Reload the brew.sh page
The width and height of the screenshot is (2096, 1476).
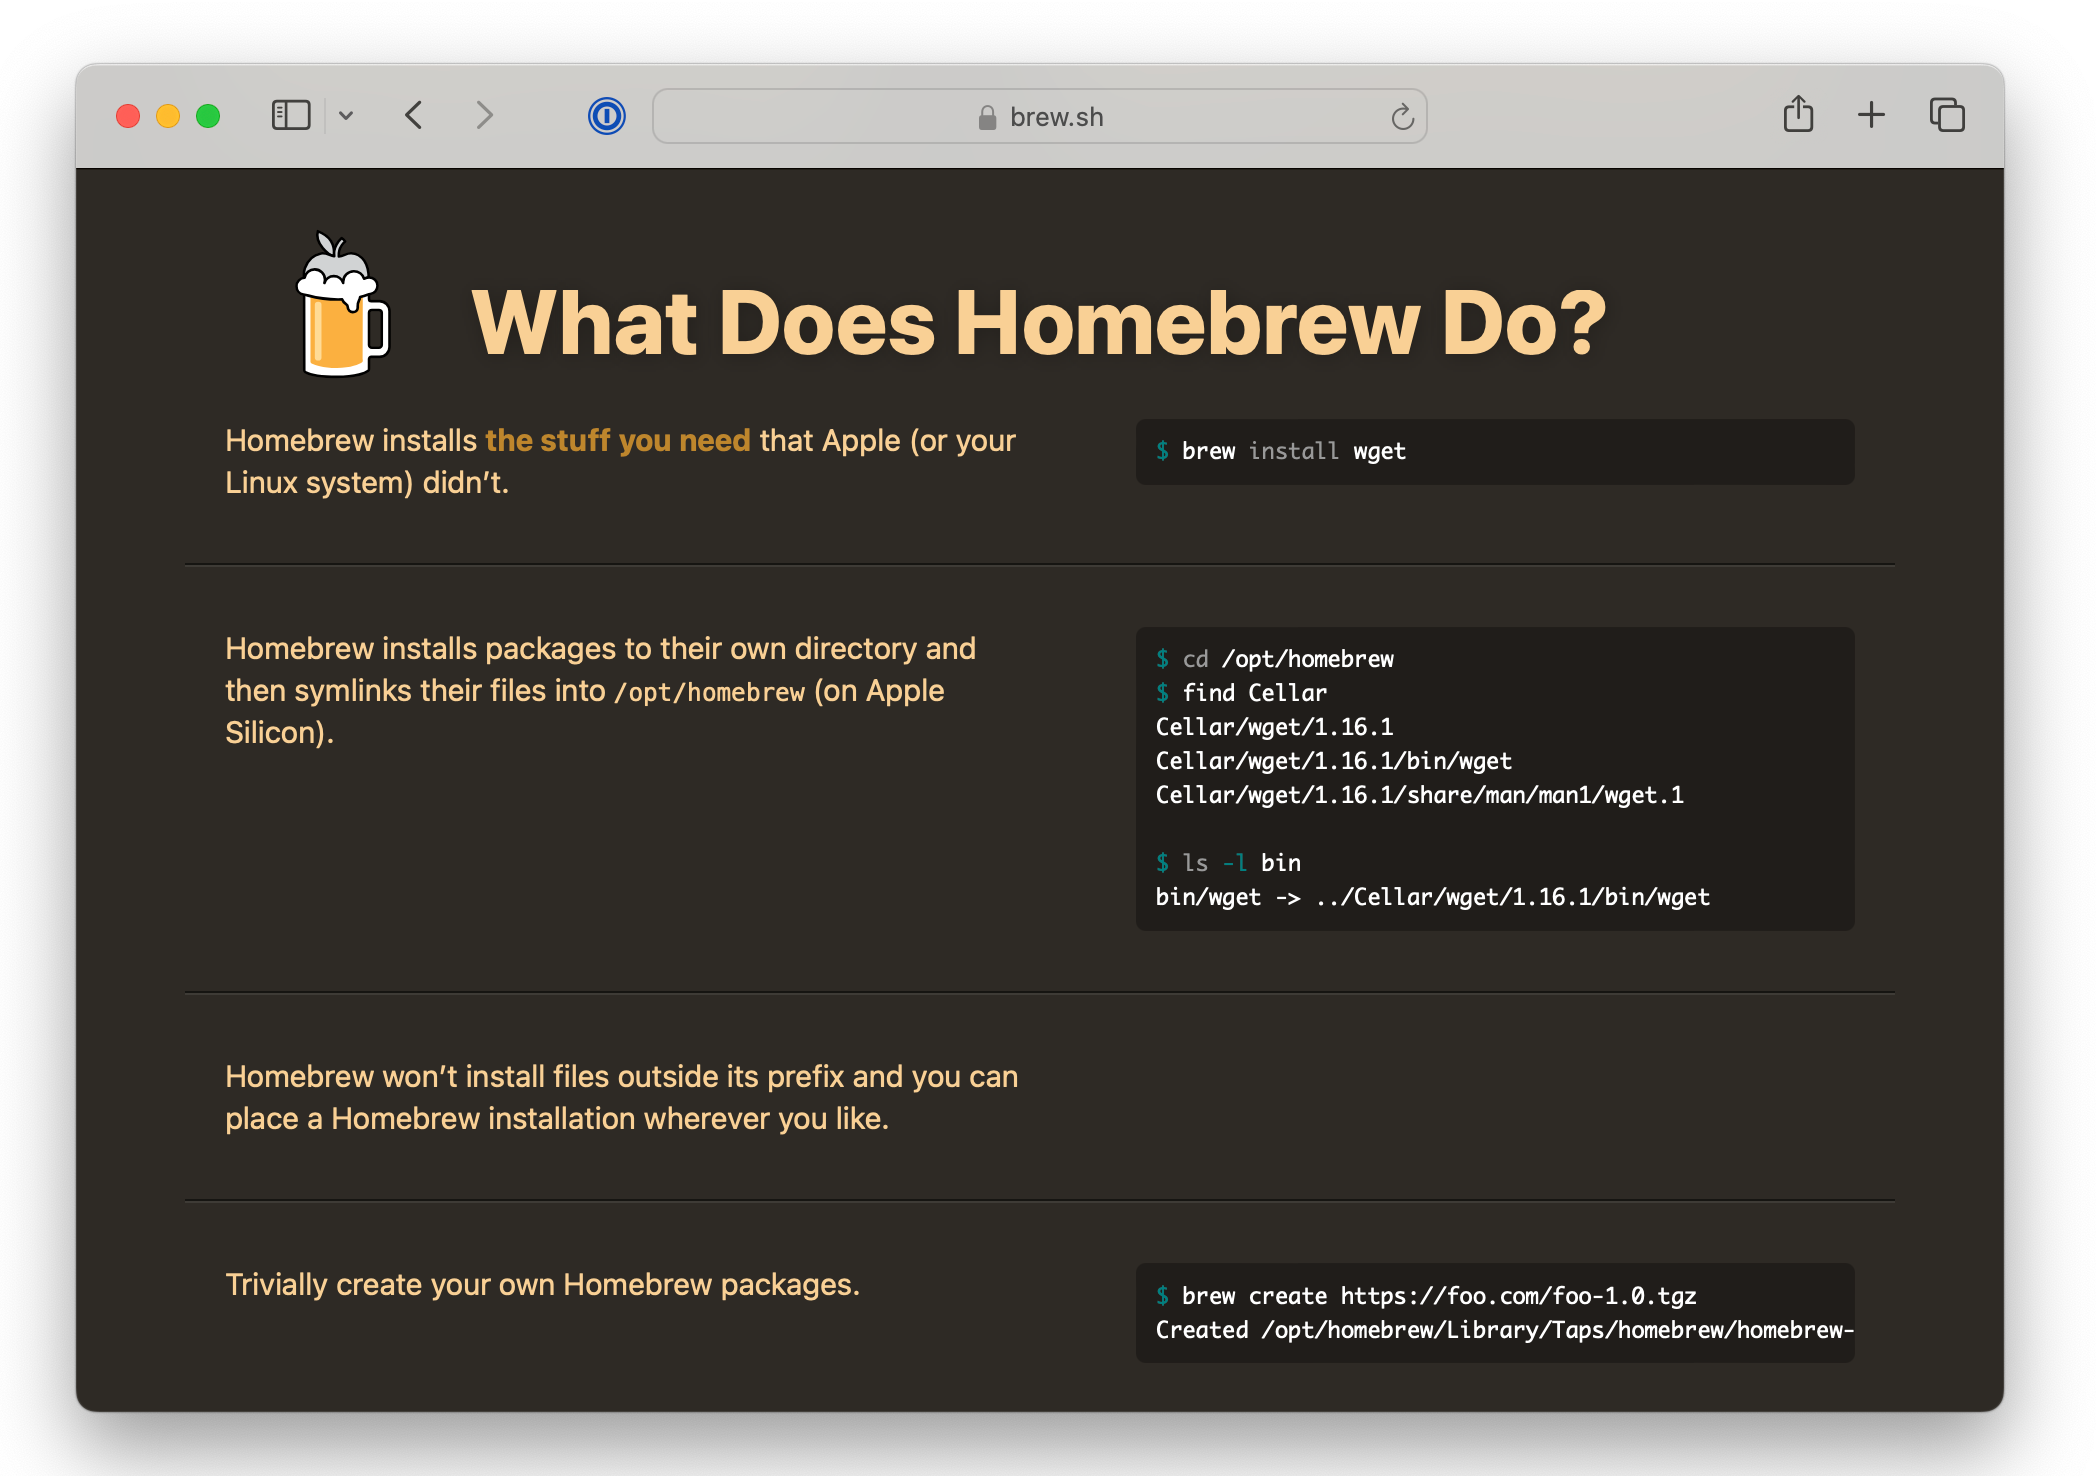tap(1402, 117)
